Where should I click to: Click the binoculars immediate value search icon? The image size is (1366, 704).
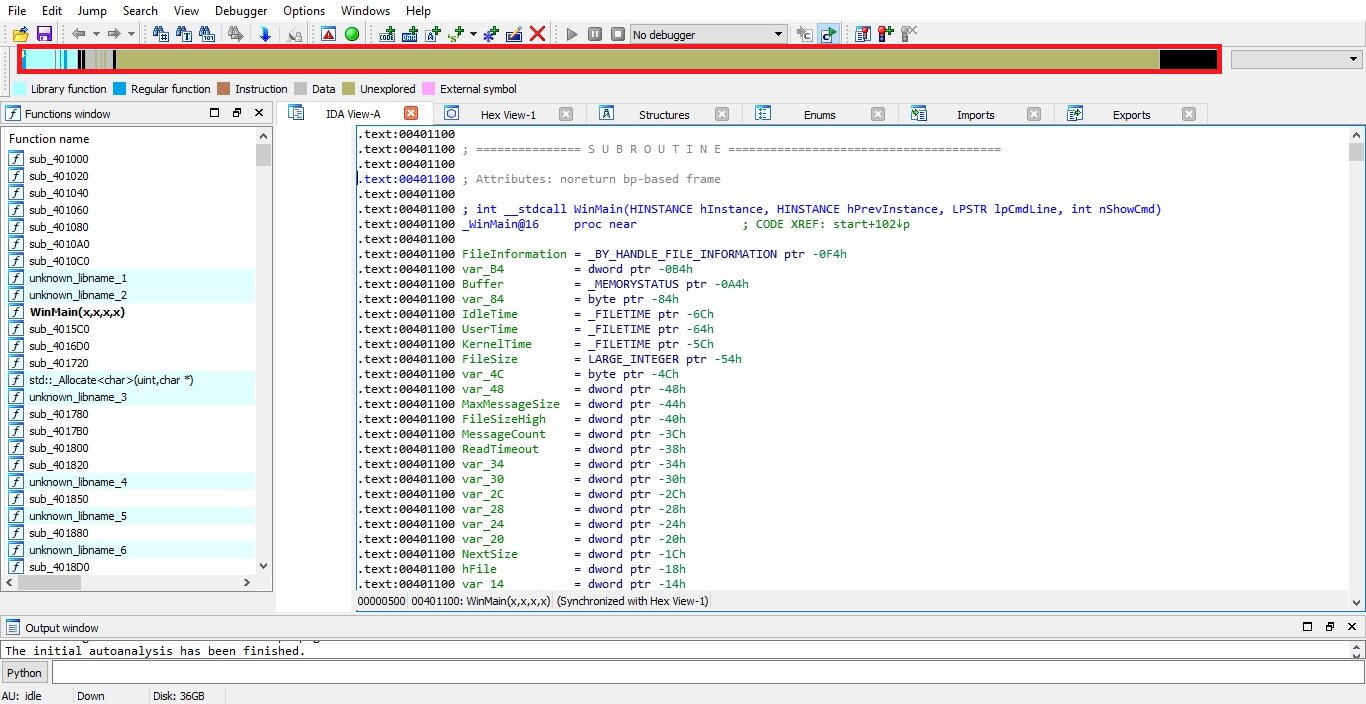pyautogui.click(x=161, y=34)
